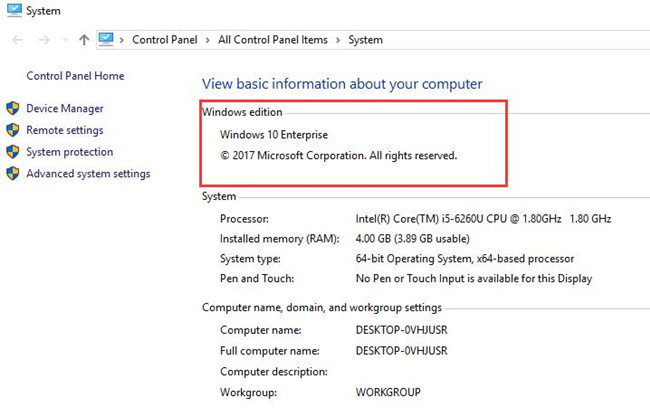Click Computer name, domain, and workgroup settings header

tap(322, 307)
